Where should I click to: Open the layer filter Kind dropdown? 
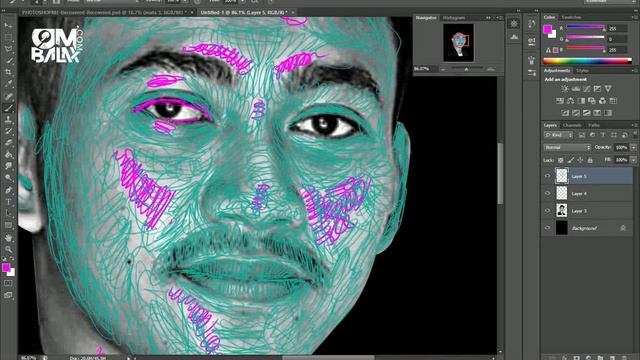tap(558, 135)
